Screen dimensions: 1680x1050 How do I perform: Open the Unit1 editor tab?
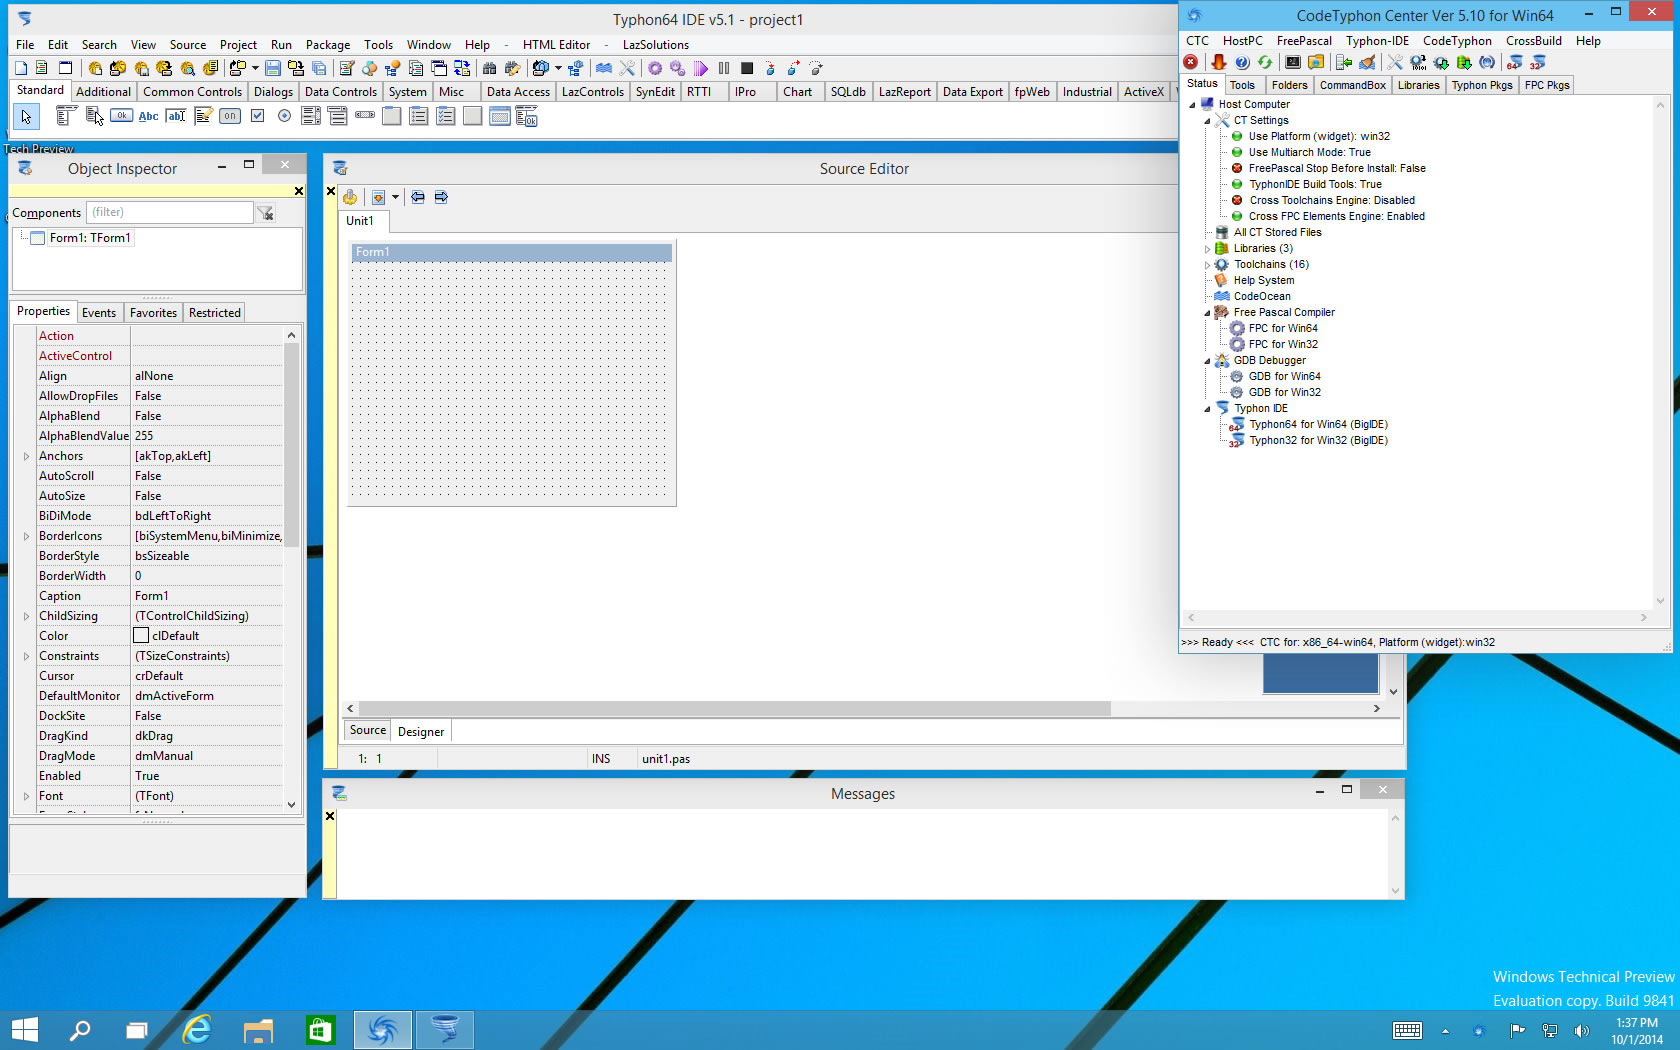coord(360,221)
